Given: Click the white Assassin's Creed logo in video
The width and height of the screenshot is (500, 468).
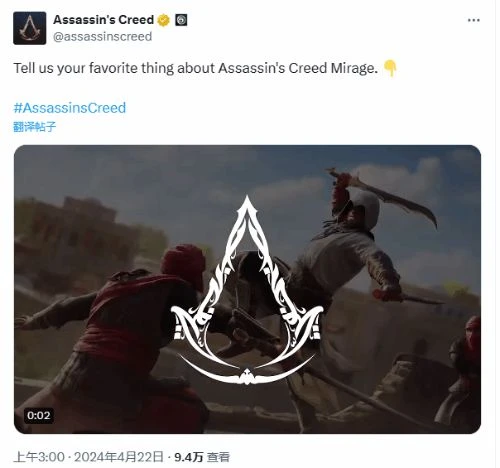Looking at the screenshot, I should [247, 290].
